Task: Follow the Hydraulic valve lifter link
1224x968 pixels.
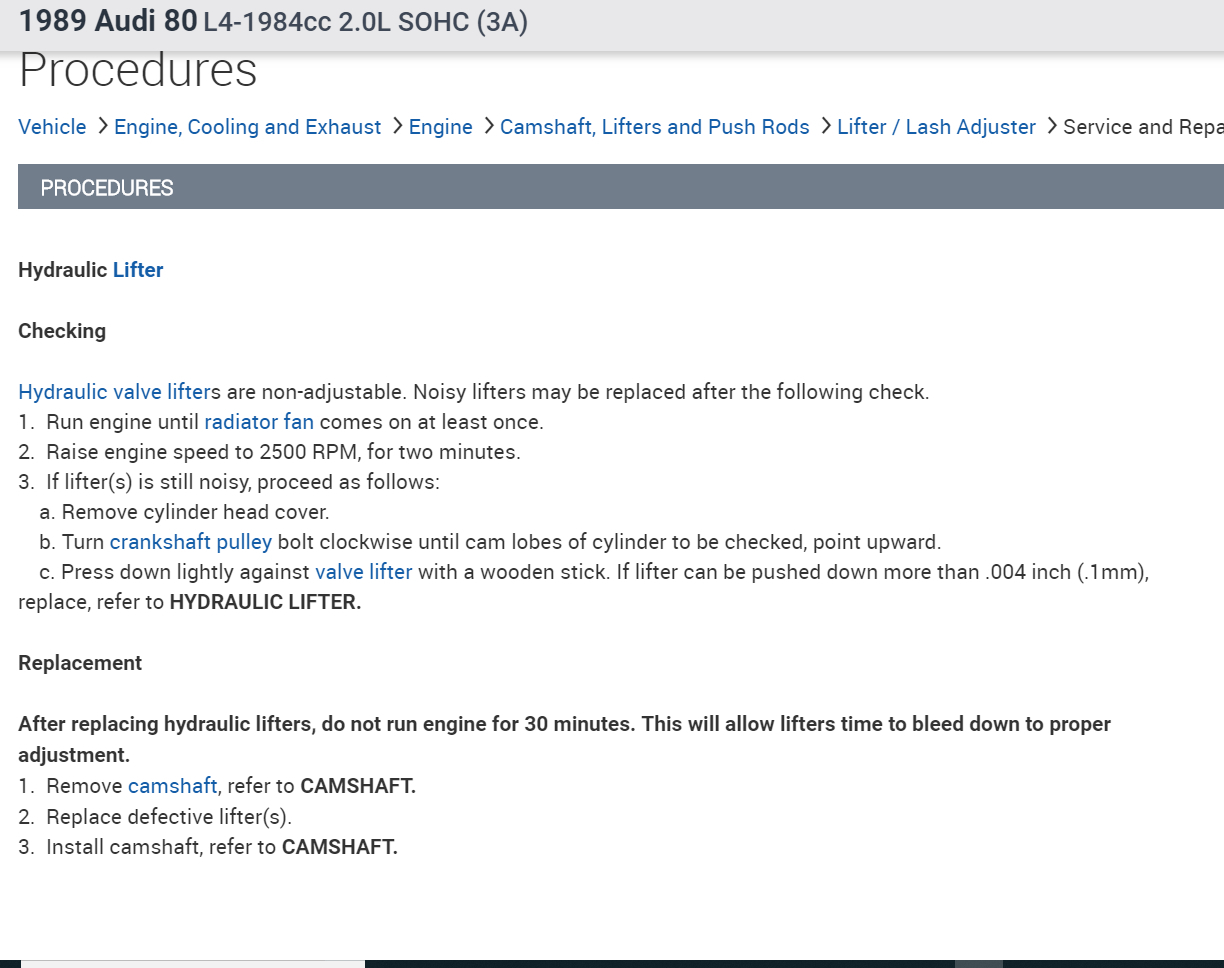Action: [x=115, y=392]
